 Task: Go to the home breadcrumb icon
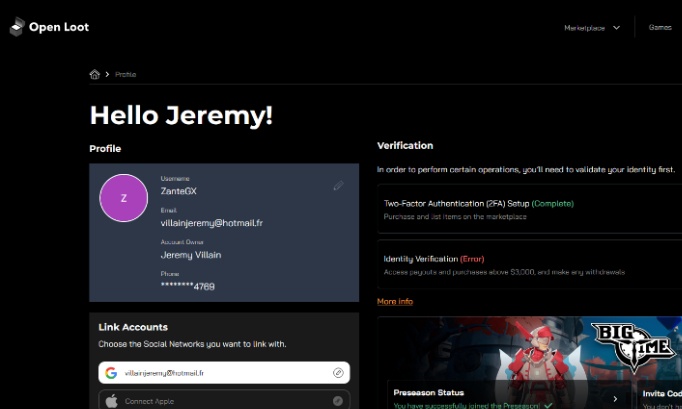point(95,74)
